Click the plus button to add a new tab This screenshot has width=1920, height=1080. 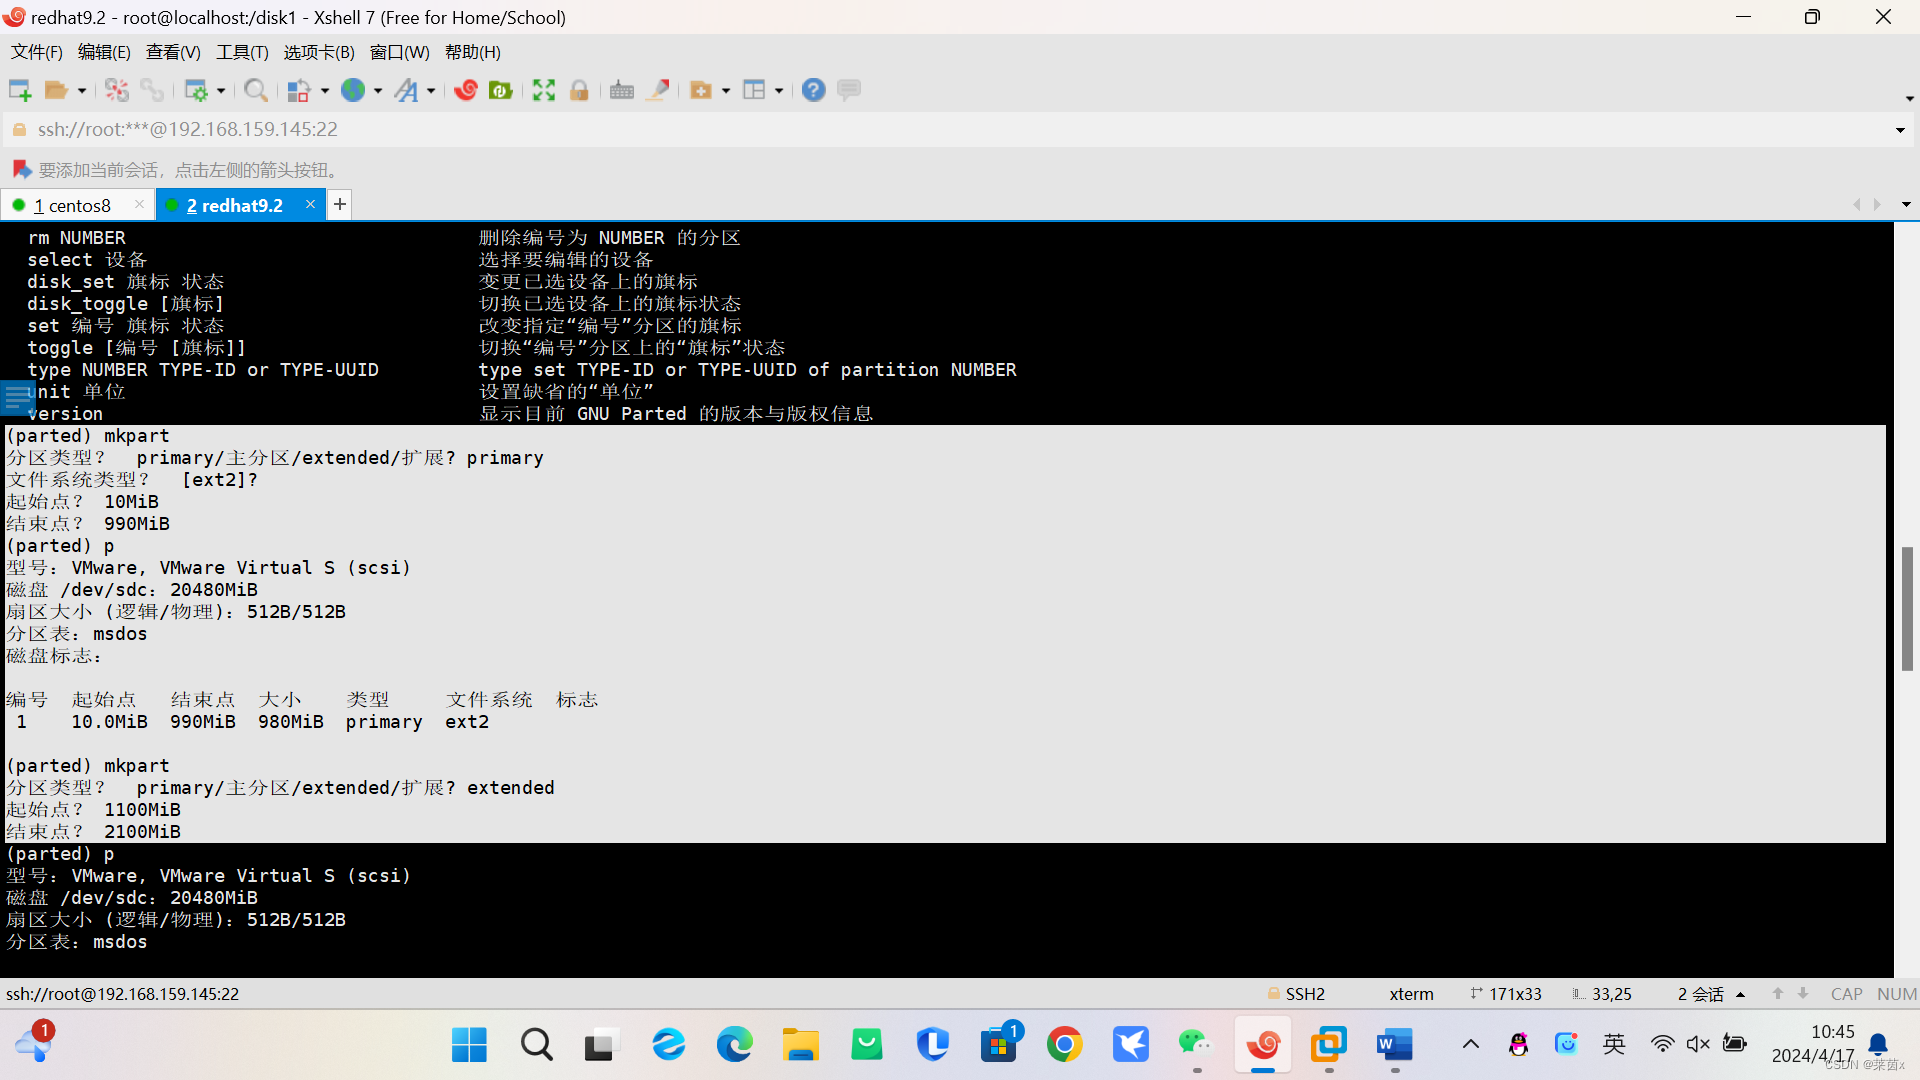(339, 204)
